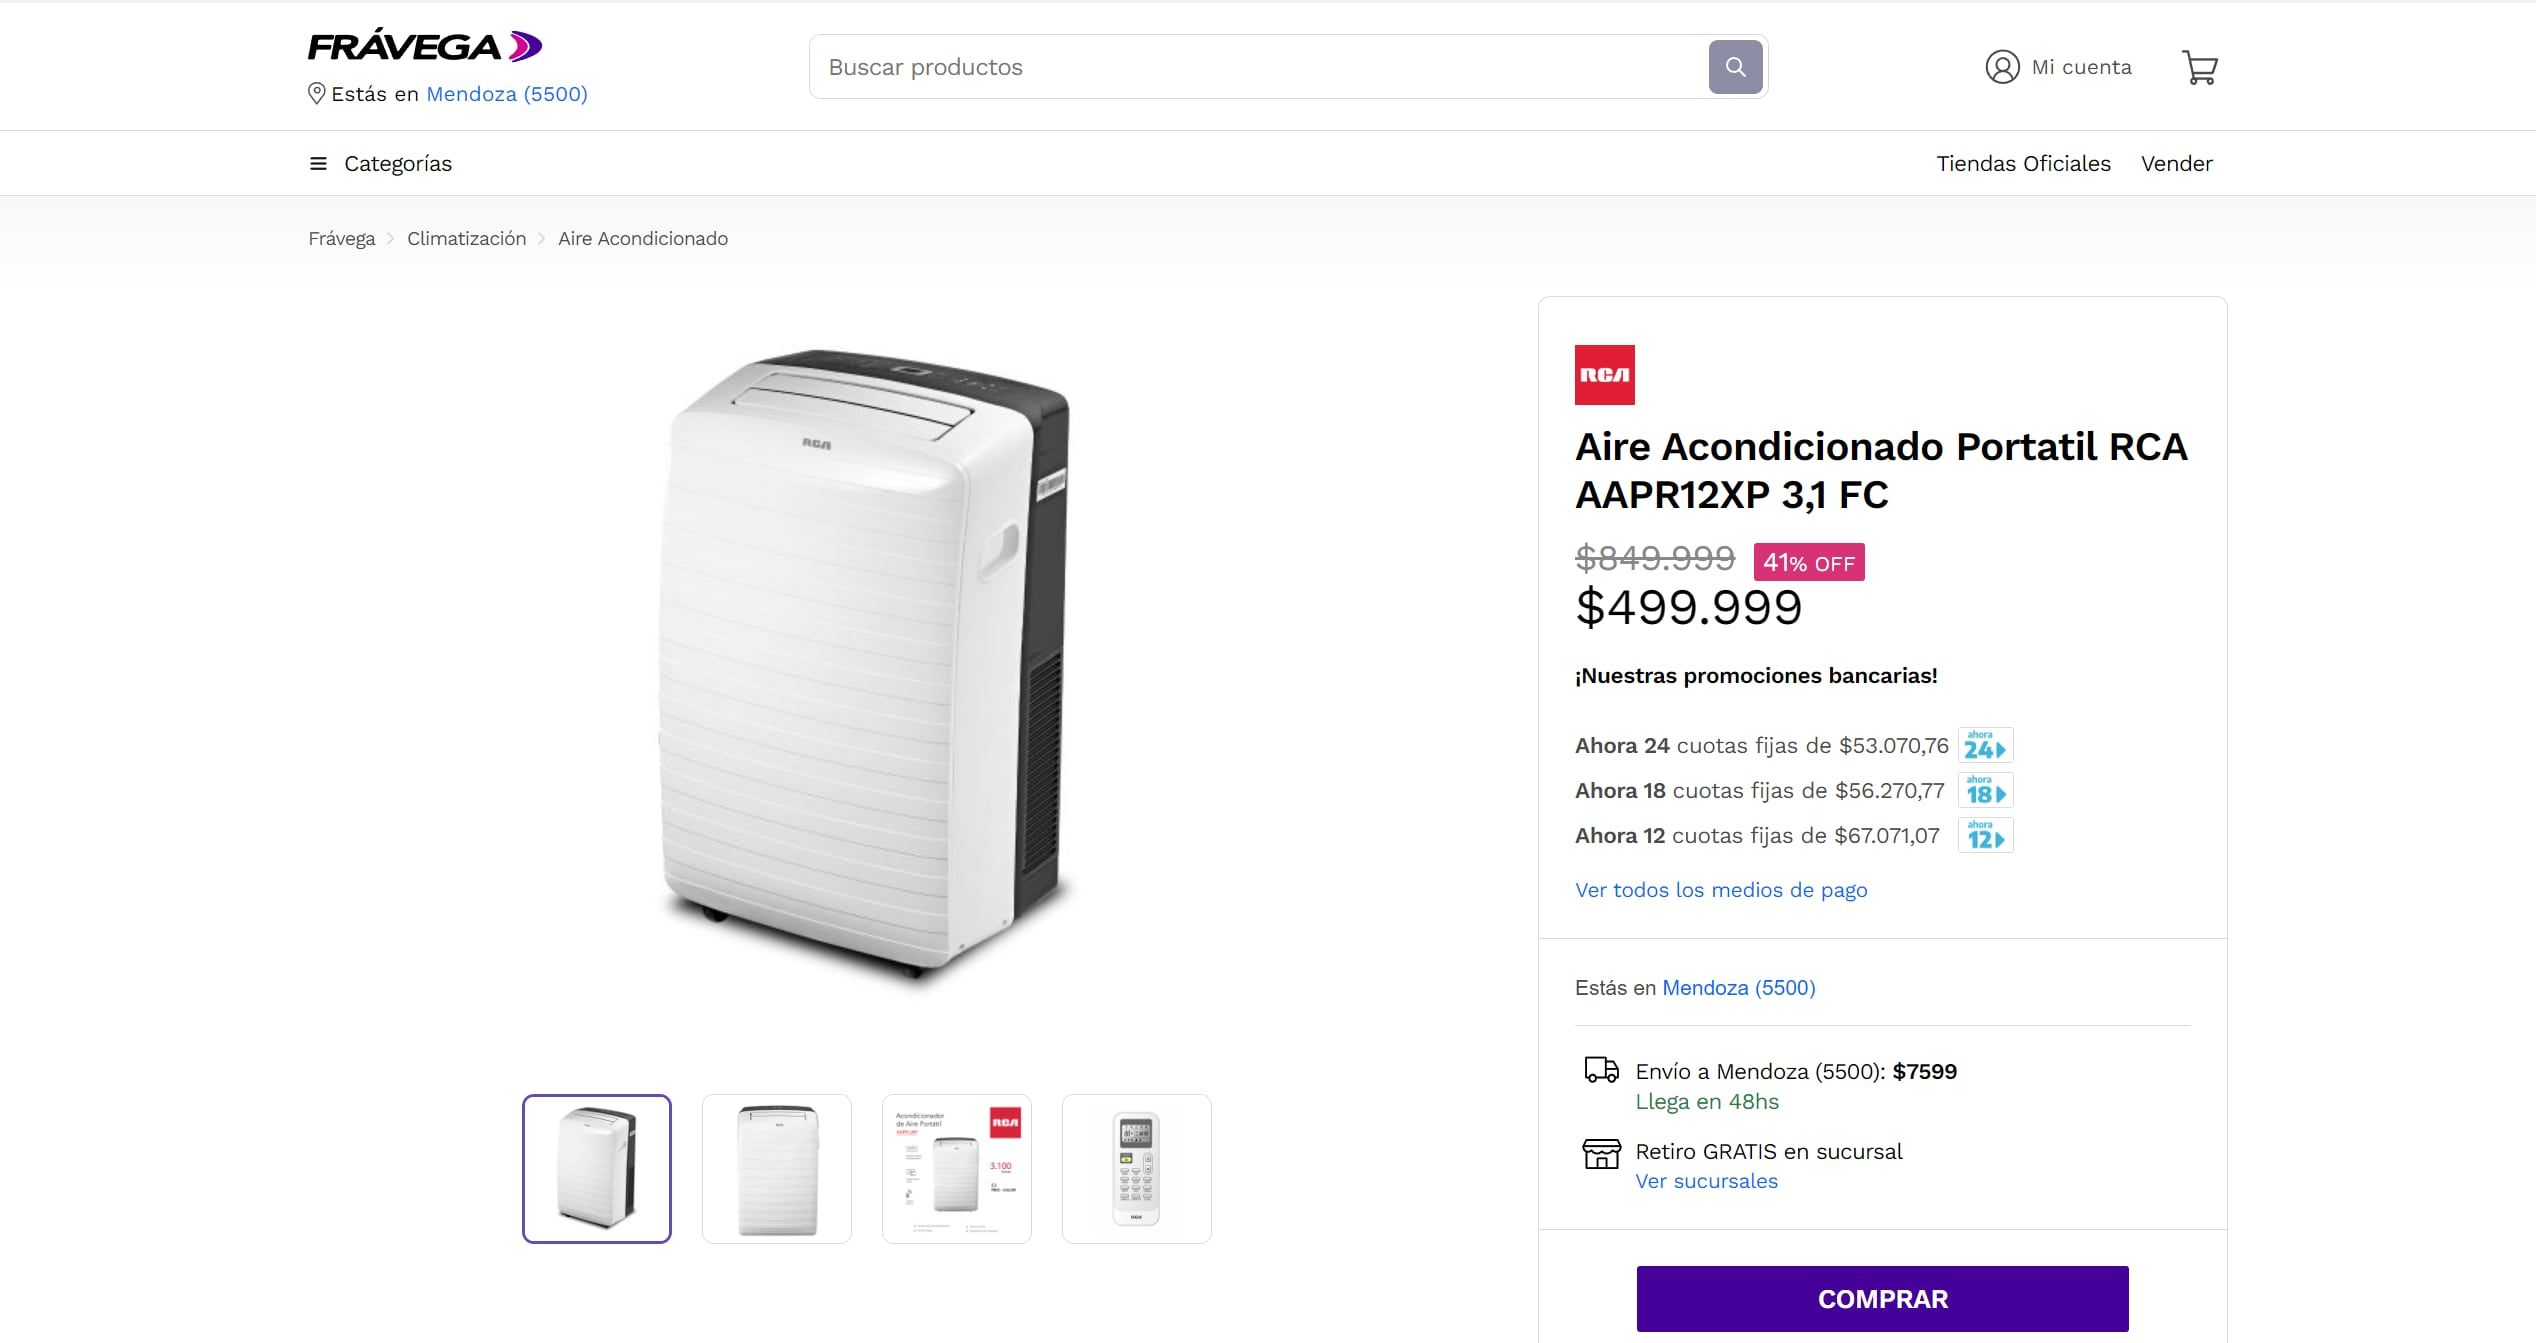This screenshot has height=1343, width=2536.
Task: Click the Ahora 18 installments badge
Action: tap(1987, 790)
